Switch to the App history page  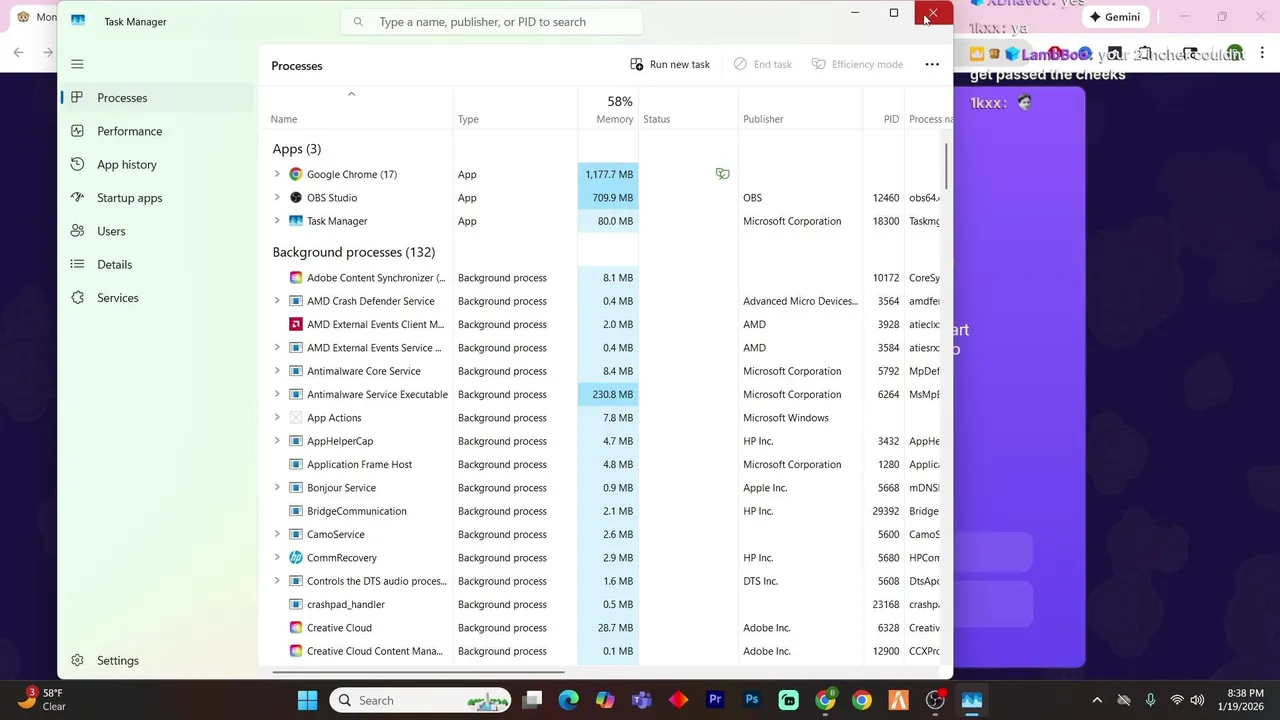tap(156, 164)
